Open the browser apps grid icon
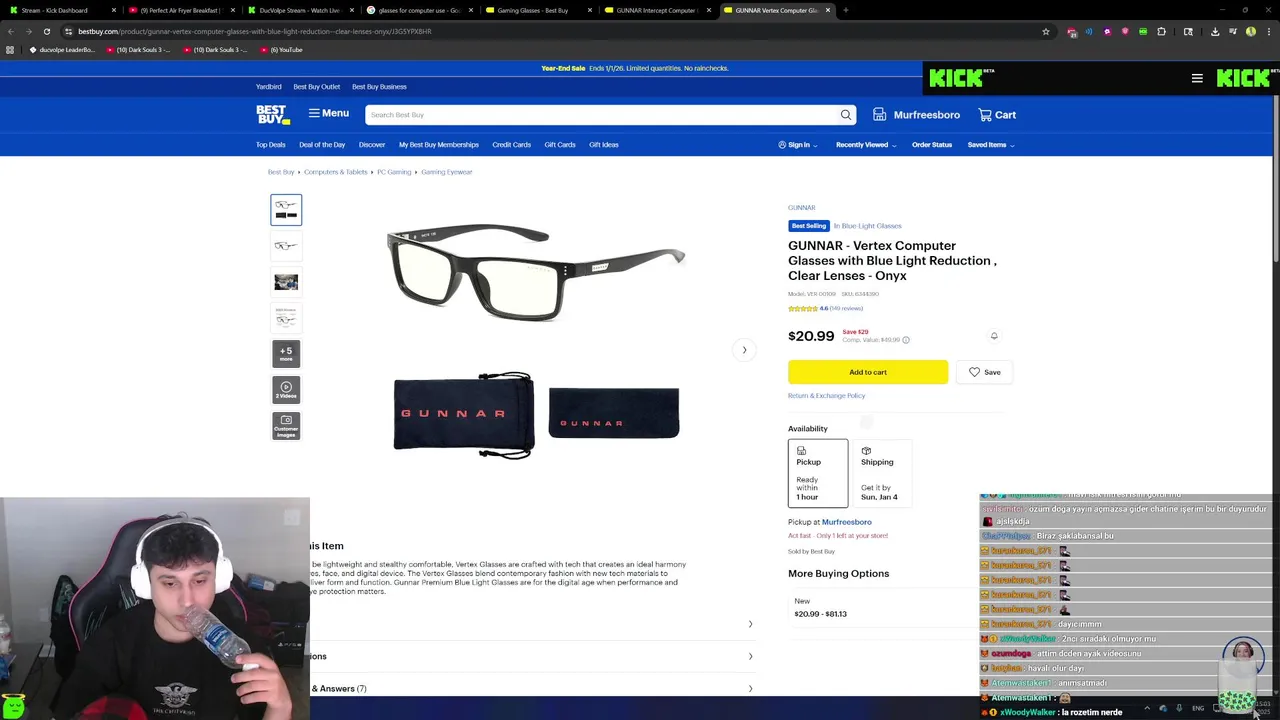Viewport: 1280px width, 720px height. [10, 50]
